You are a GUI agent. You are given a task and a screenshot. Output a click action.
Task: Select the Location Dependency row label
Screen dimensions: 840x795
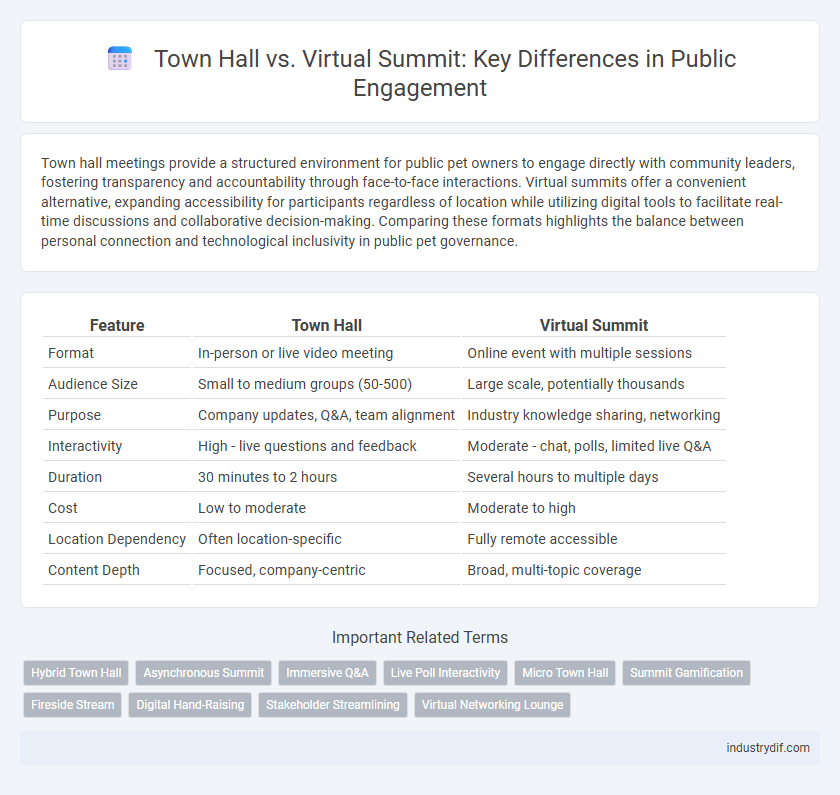point(117,539)
